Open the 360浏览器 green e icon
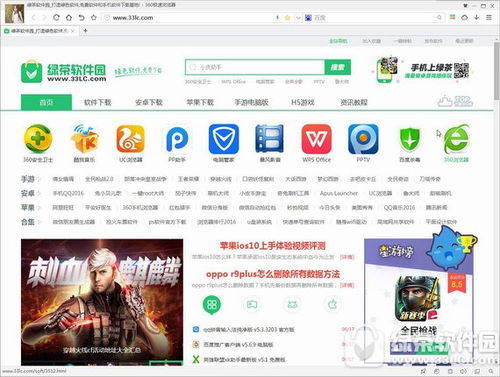Screen dimensions: 500x377 pos(456,139)
